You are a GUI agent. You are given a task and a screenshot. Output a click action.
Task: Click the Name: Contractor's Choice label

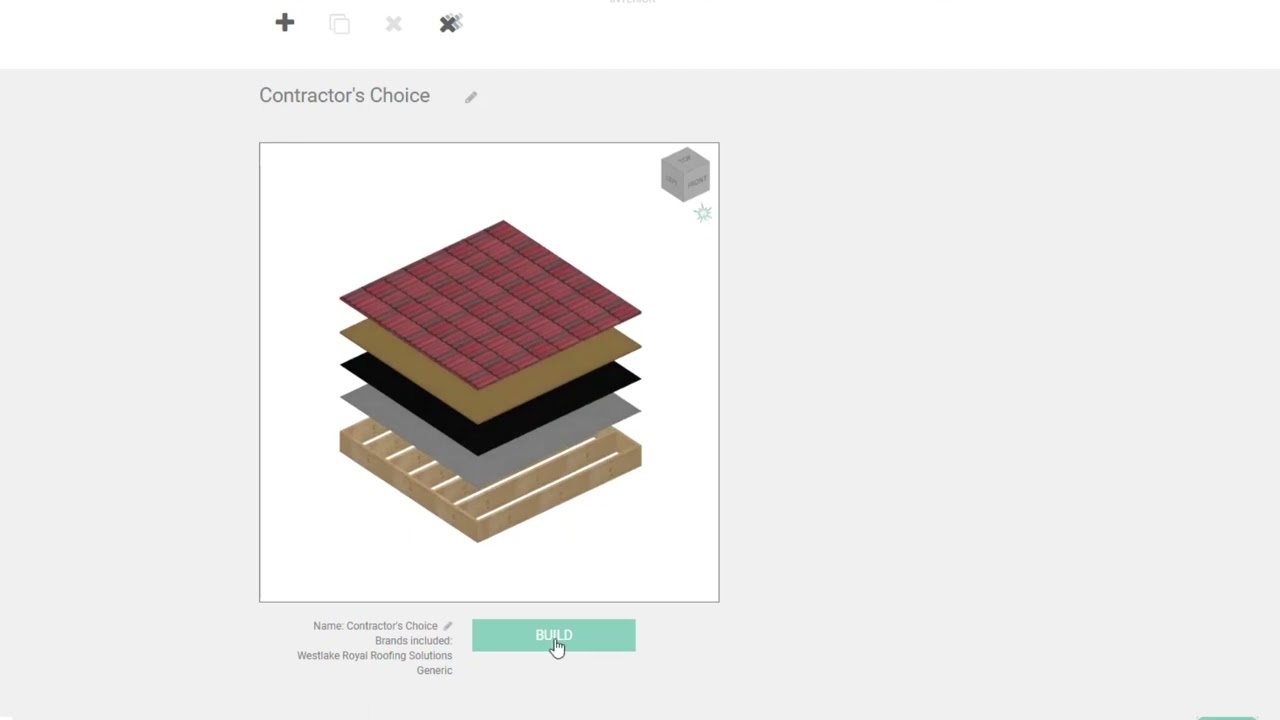tap(375, 626)
